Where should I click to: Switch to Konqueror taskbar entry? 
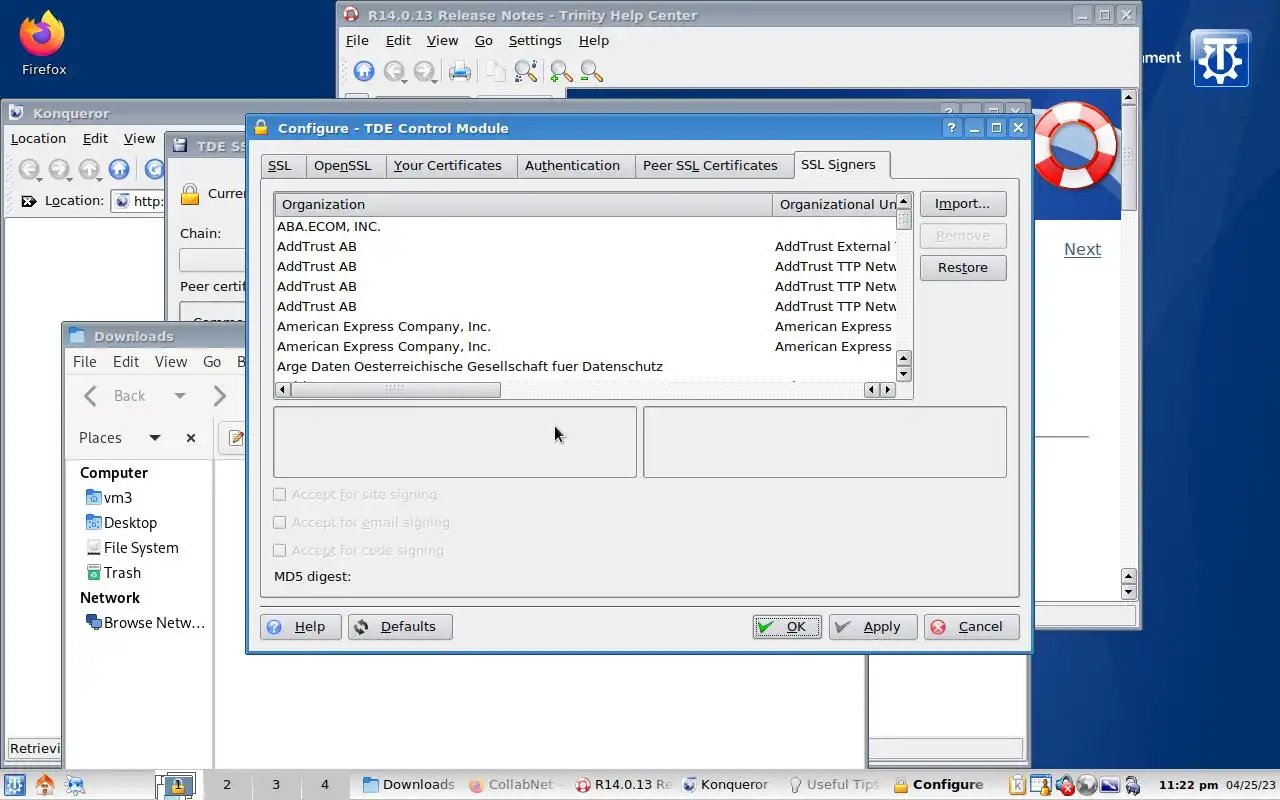[725, 785]
